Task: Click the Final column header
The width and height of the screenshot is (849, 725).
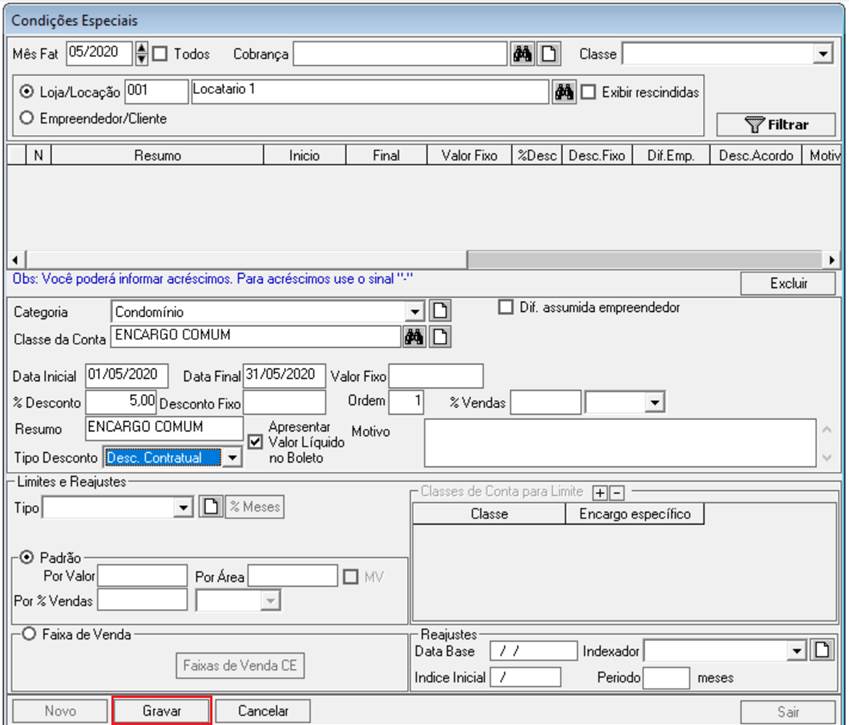Action: point(386,155)
